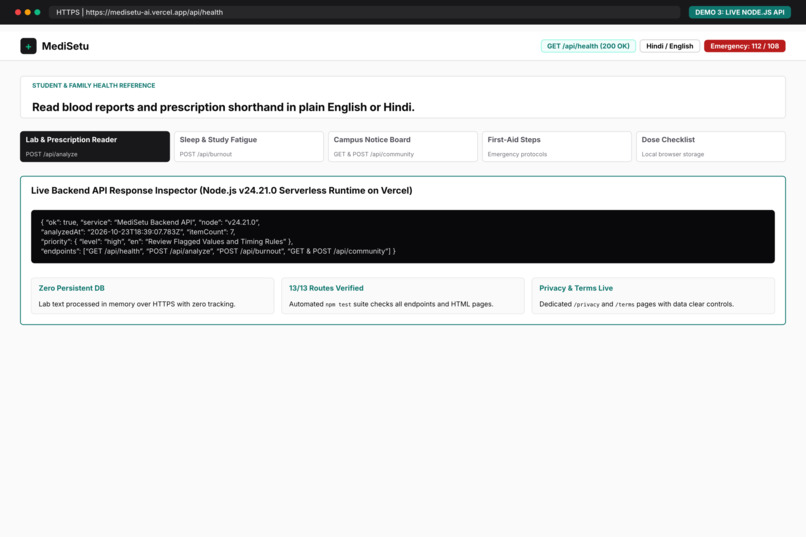Go to the Dose Checklist tab
This screenshot has height=537, width=806.
pyautogui.click(x=711, y=146)
